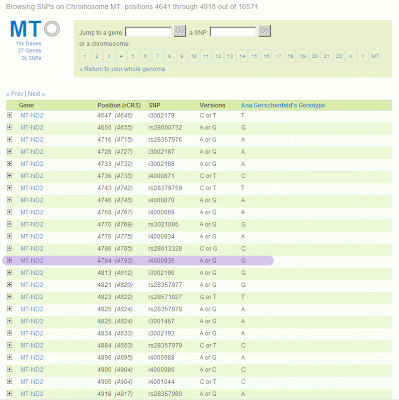Open MT-ND2 gene link in i4000934 row
The width and height of the screenshot is (399, 400).
(x=32, y=236)
